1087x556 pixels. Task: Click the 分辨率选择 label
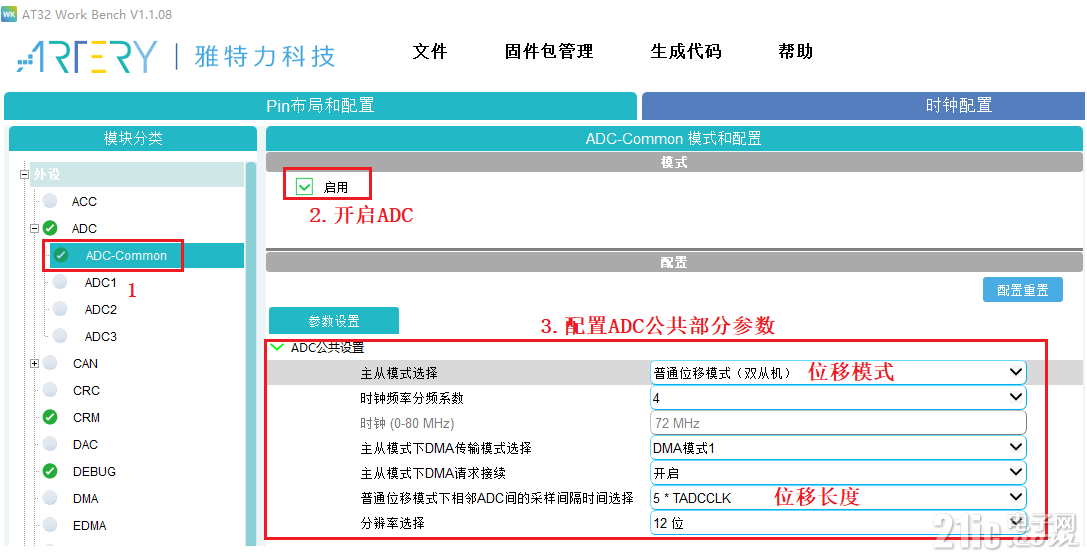pos(392,523)
